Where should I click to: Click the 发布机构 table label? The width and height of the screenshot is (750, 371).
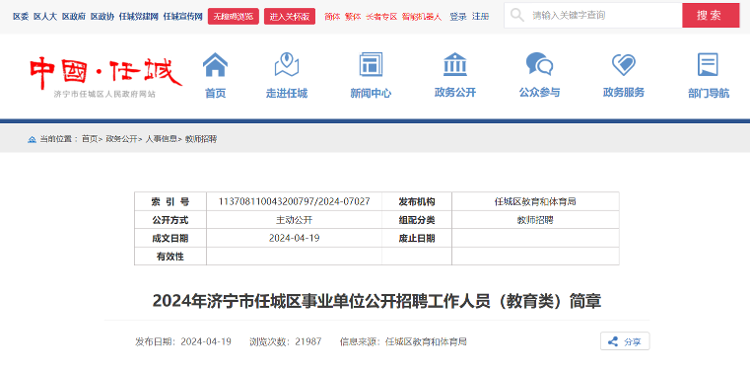pyautogui.click(x=417, y=201)
